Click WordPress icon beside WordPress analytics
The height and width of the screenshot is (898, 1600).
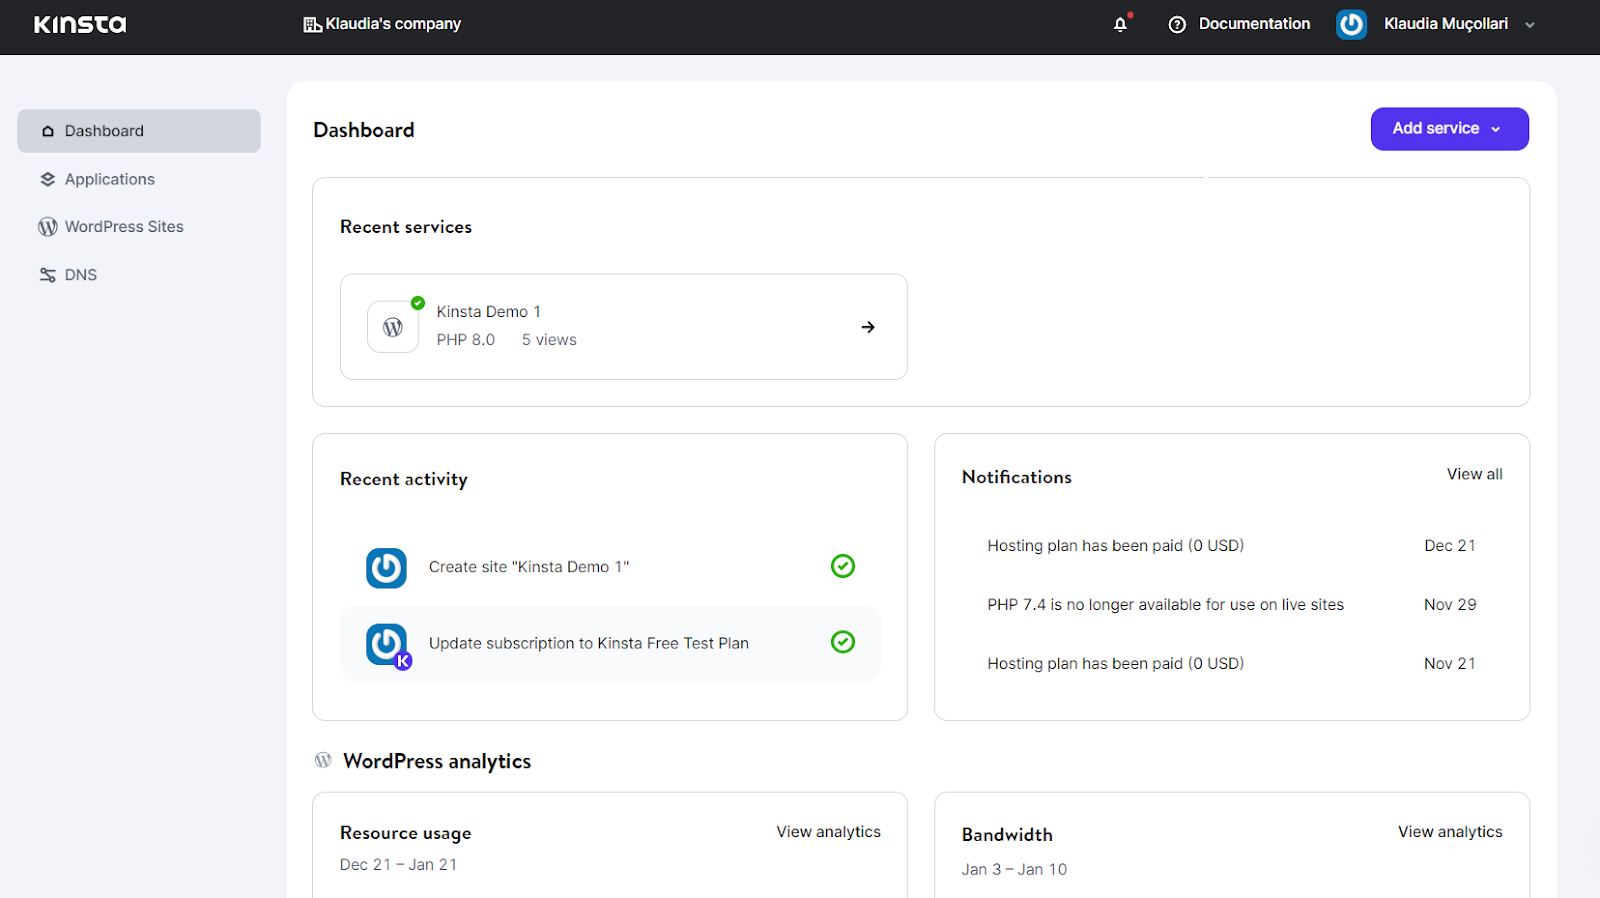323,760
